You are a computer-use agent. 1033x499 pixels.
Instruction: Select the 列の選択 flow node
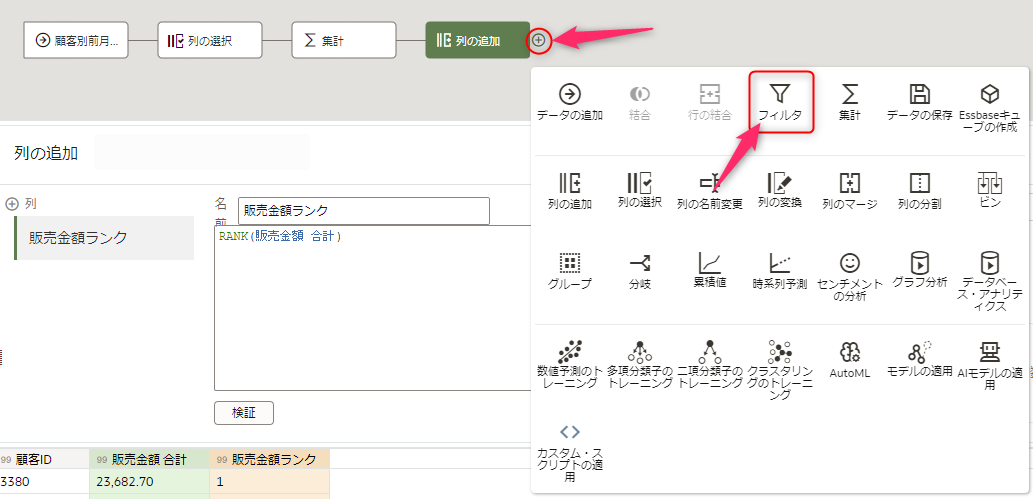pyautogui.click(x=210, y=41)
